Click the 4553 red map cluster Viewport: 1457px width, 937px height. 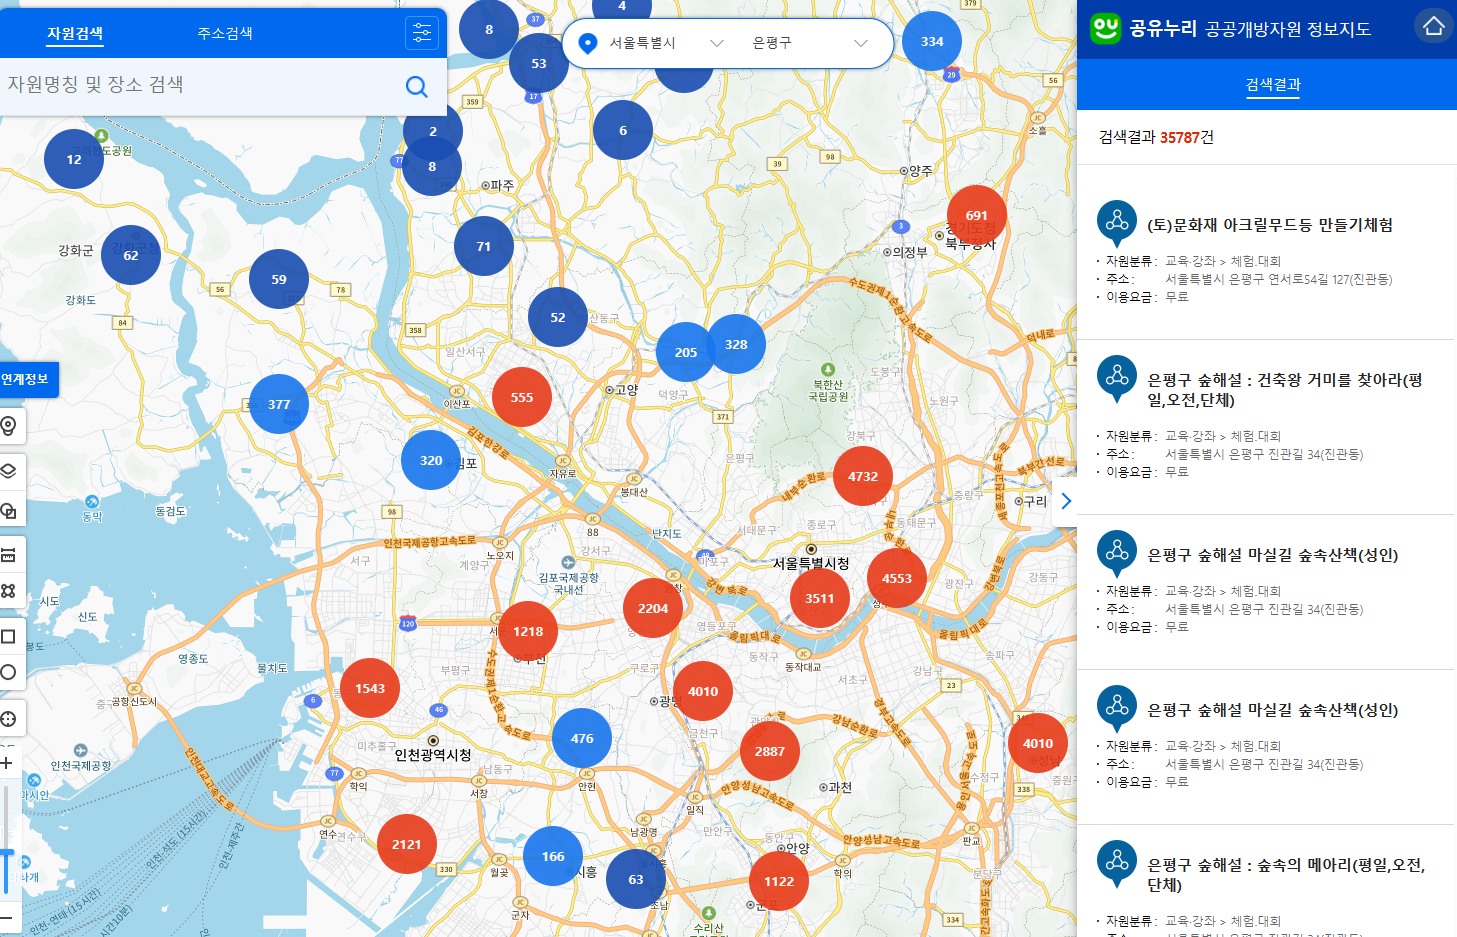(x=897, y=578)
